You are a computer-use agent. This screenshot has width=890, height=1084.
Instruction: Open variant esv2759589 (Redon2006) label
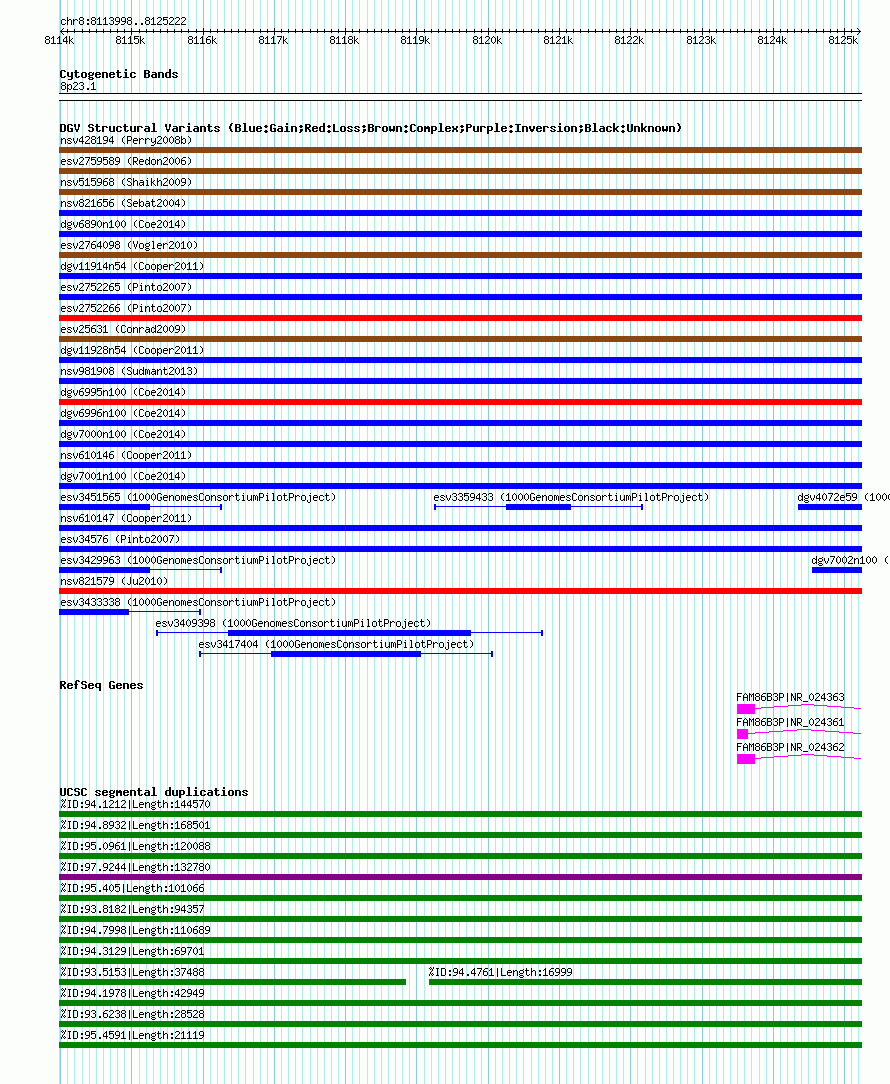[x=126, y=161]
